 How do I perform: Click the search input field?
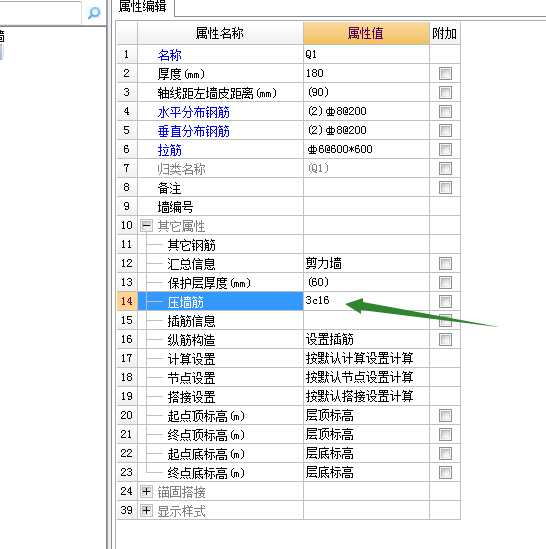pyautogui.click(x=40, y=13)
